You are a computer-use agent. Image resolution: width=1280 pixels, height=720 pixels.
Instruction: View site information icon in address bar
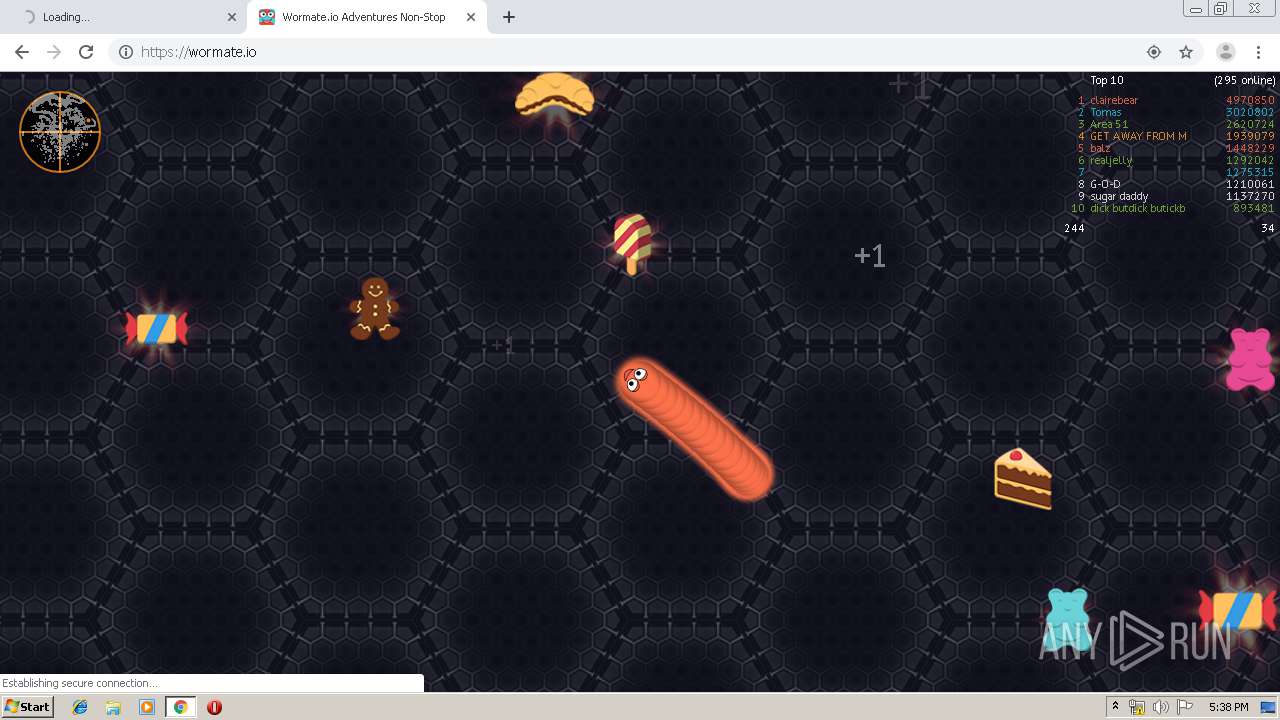point(126,52)
